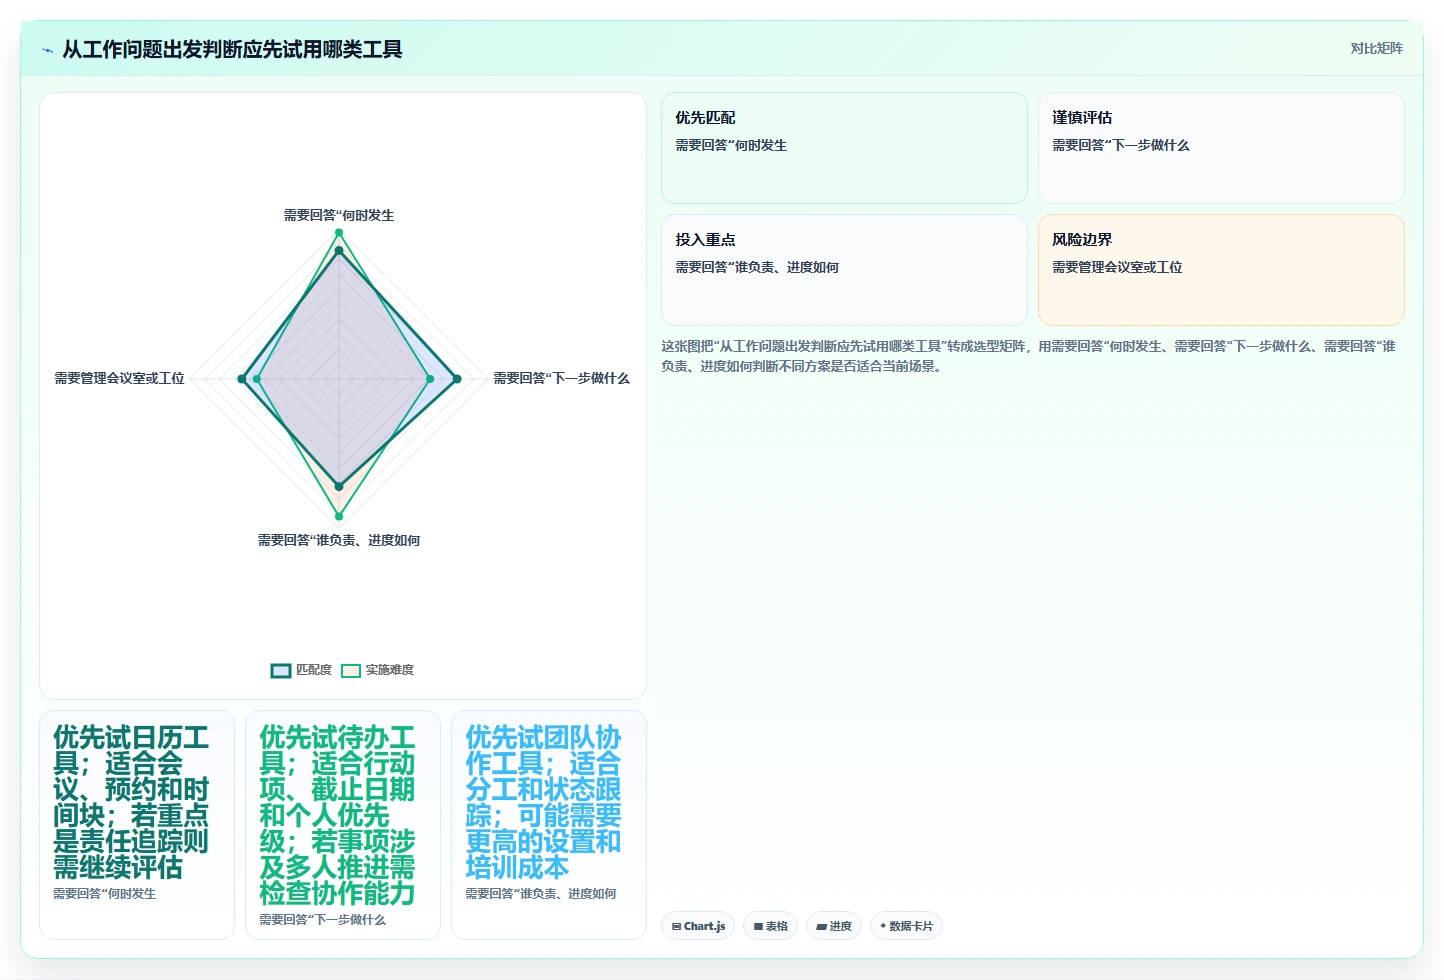Screen dimensions: 1444x980
Task: Select 实施难度 data point on 谁负责、进度如何 axis
Action: pos(339,516)
